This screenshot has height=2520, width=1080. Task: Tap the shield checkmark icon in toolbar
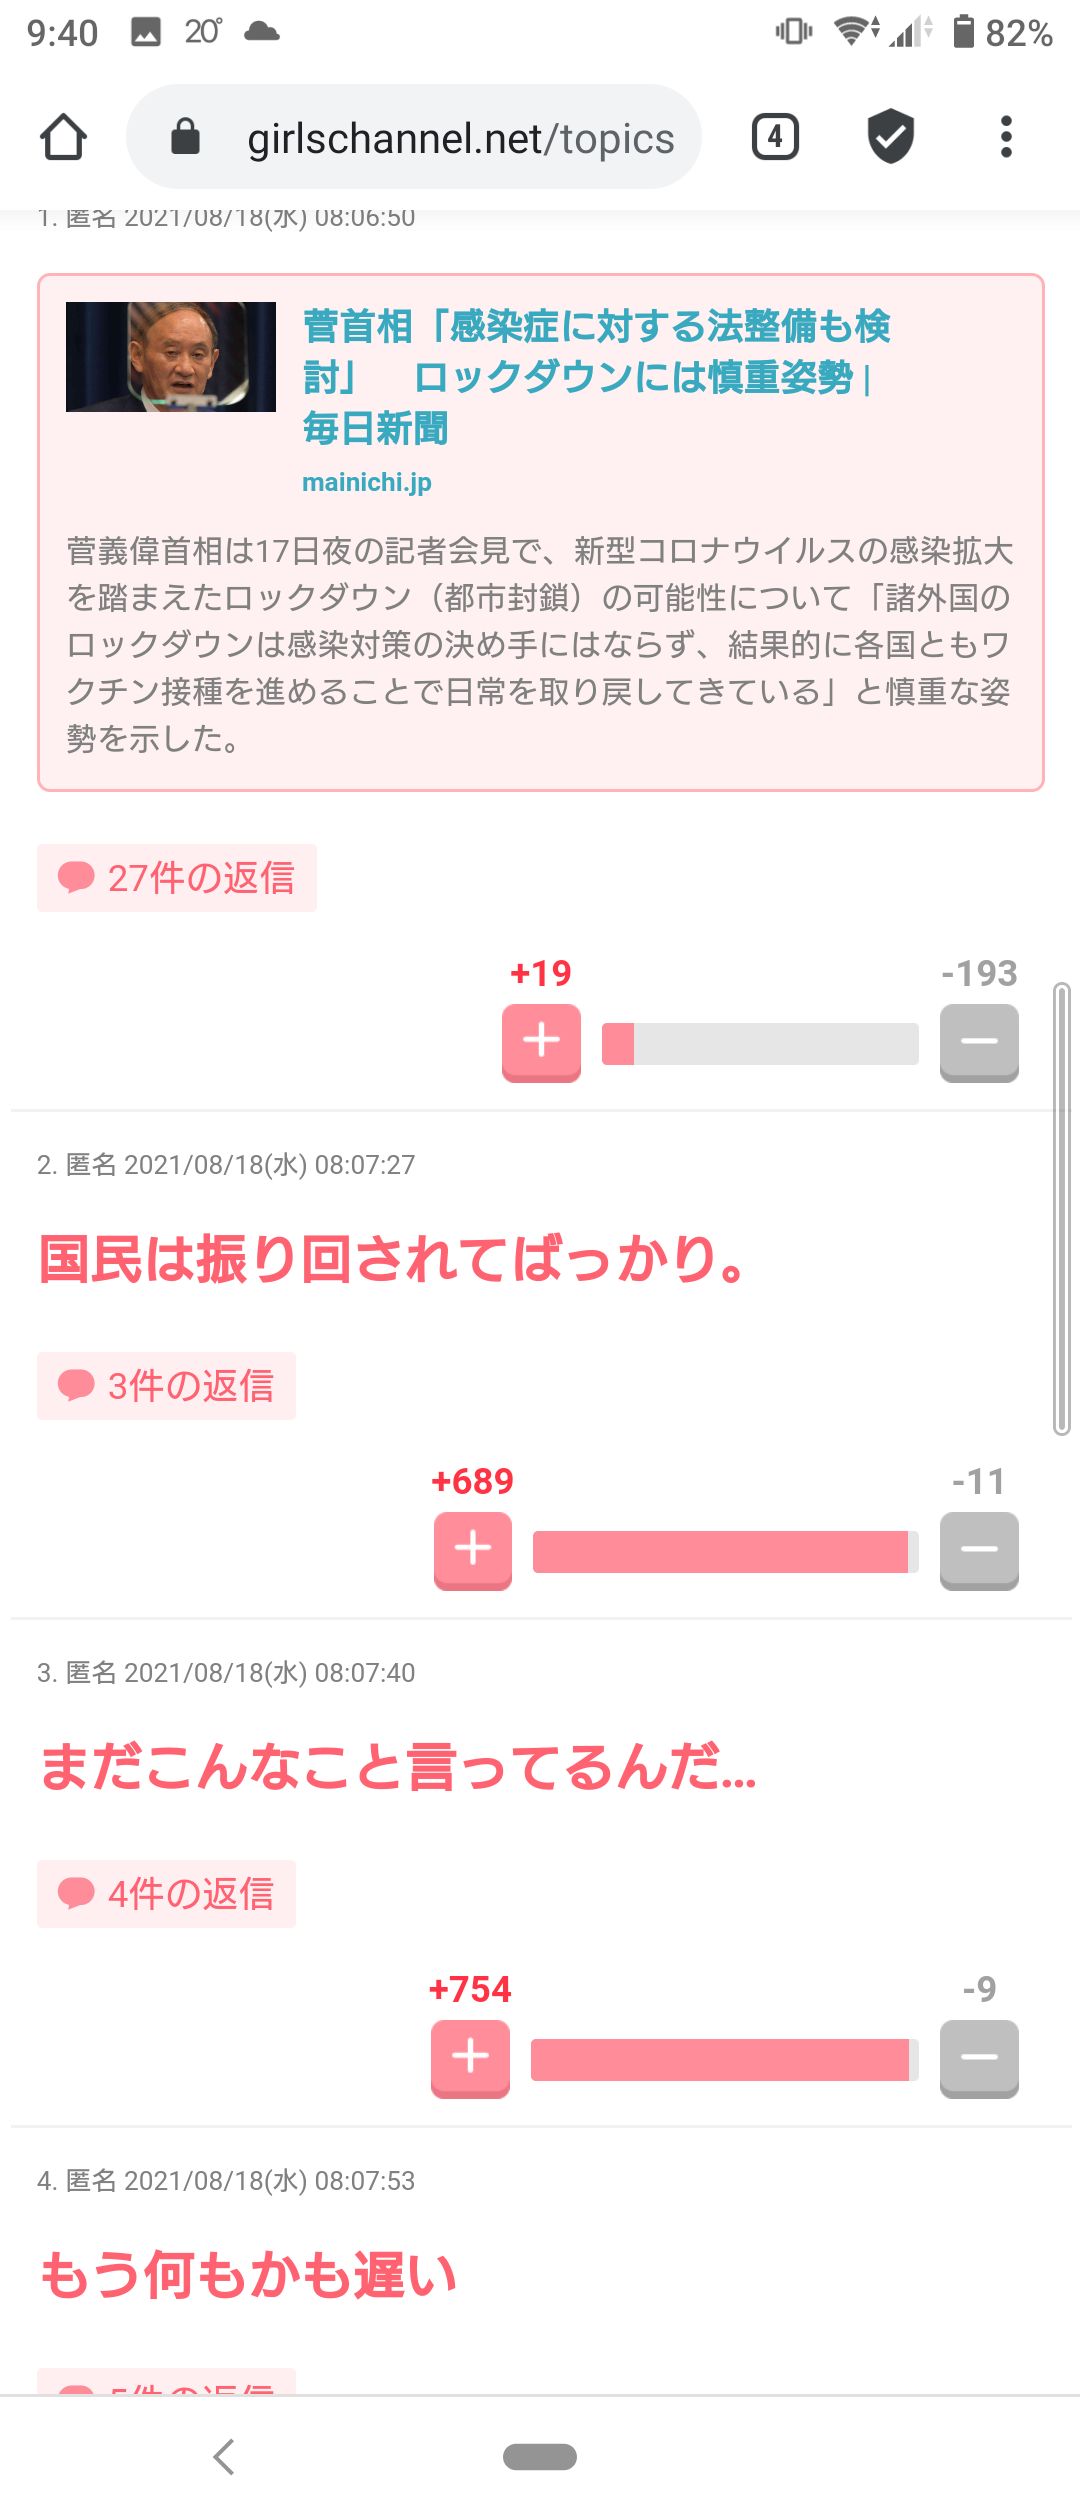[890, 136]
